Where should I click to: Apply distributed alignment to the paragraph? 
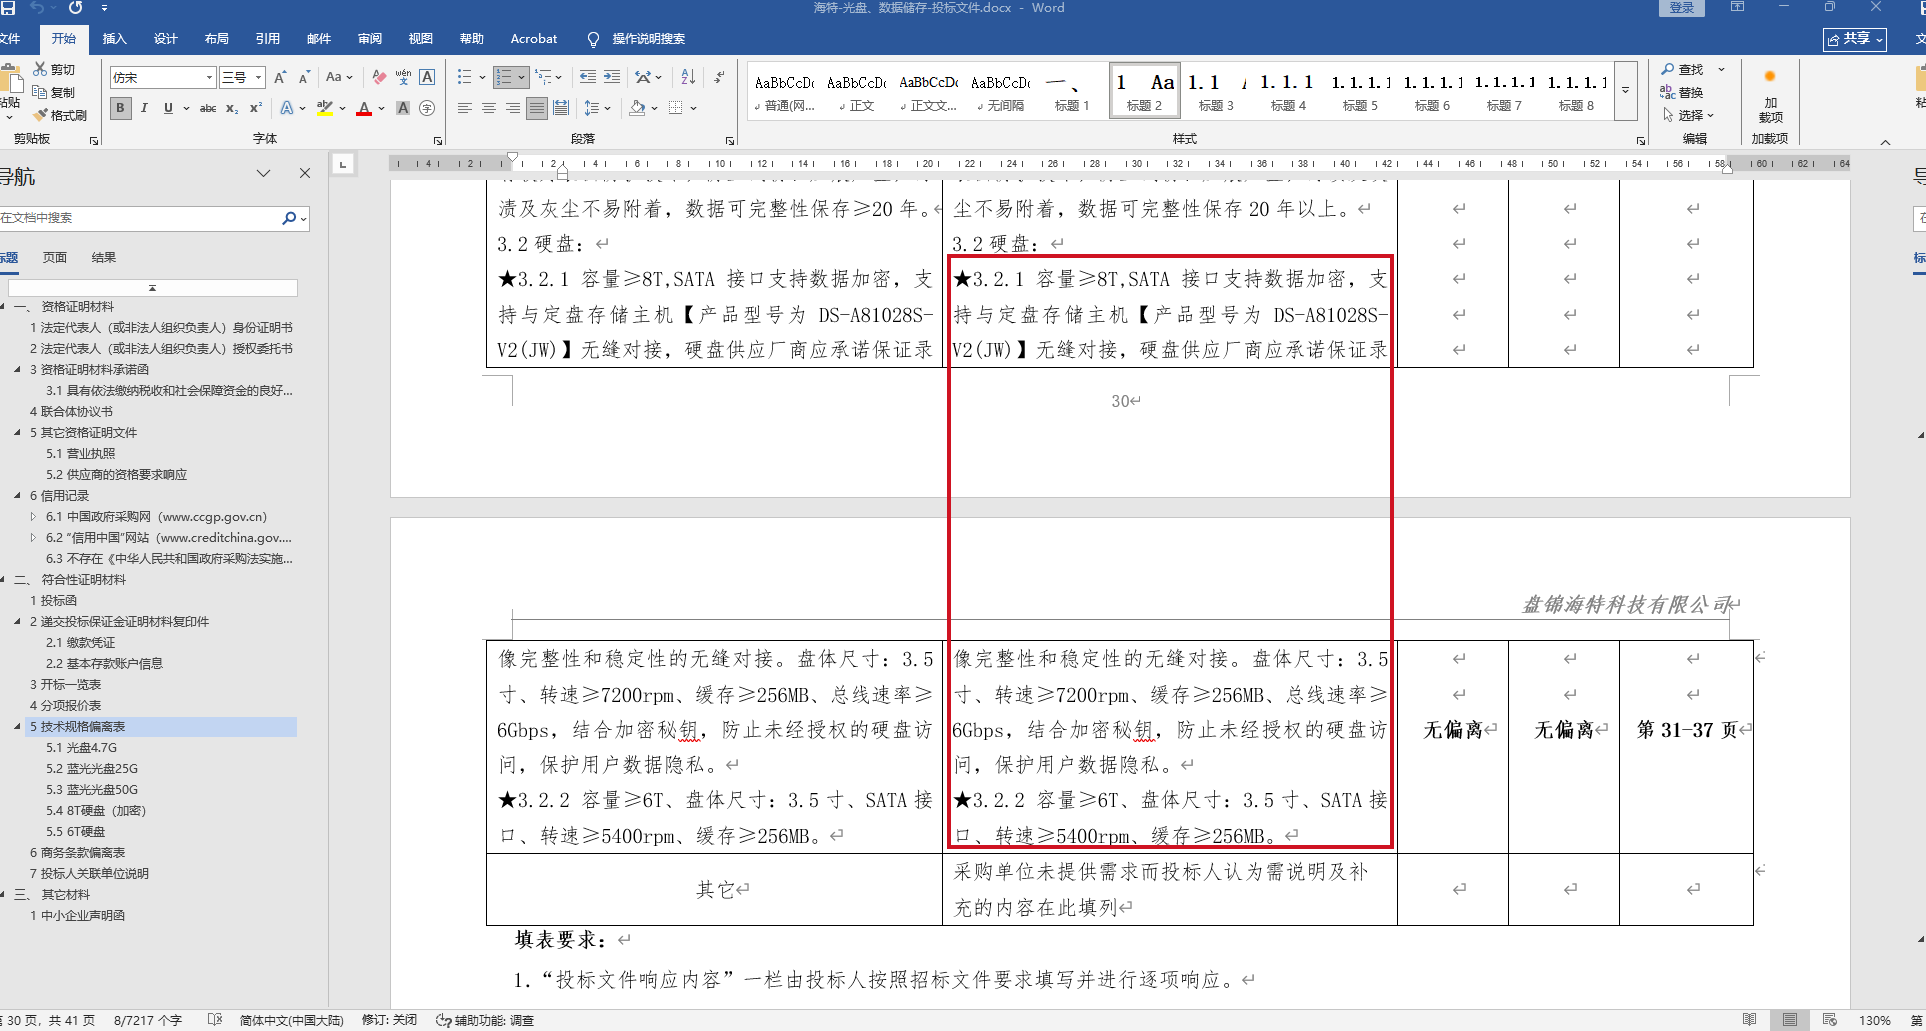561,108
